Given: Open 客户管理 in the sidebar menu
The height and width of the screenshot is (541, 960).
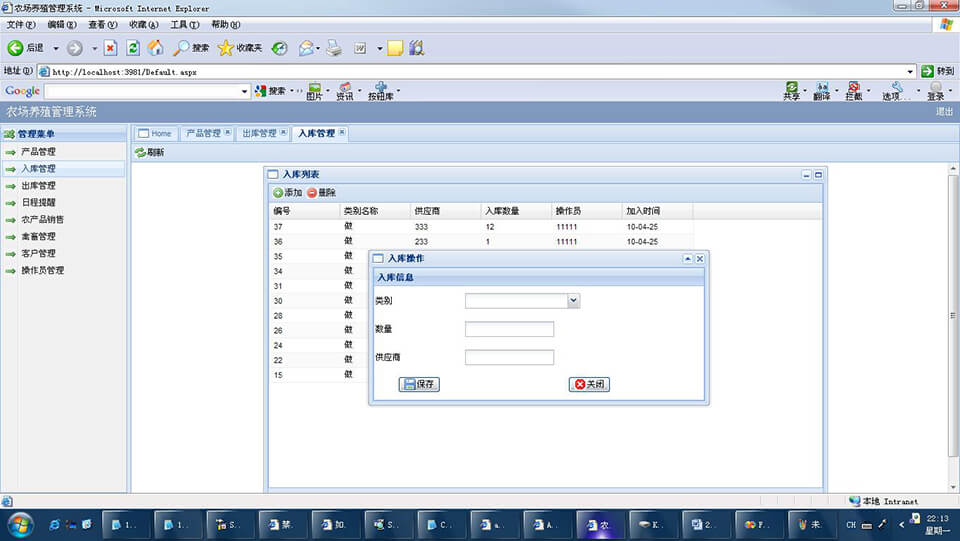Looking at the screenshot, I should pyautogui.click(x=64, y=253).
